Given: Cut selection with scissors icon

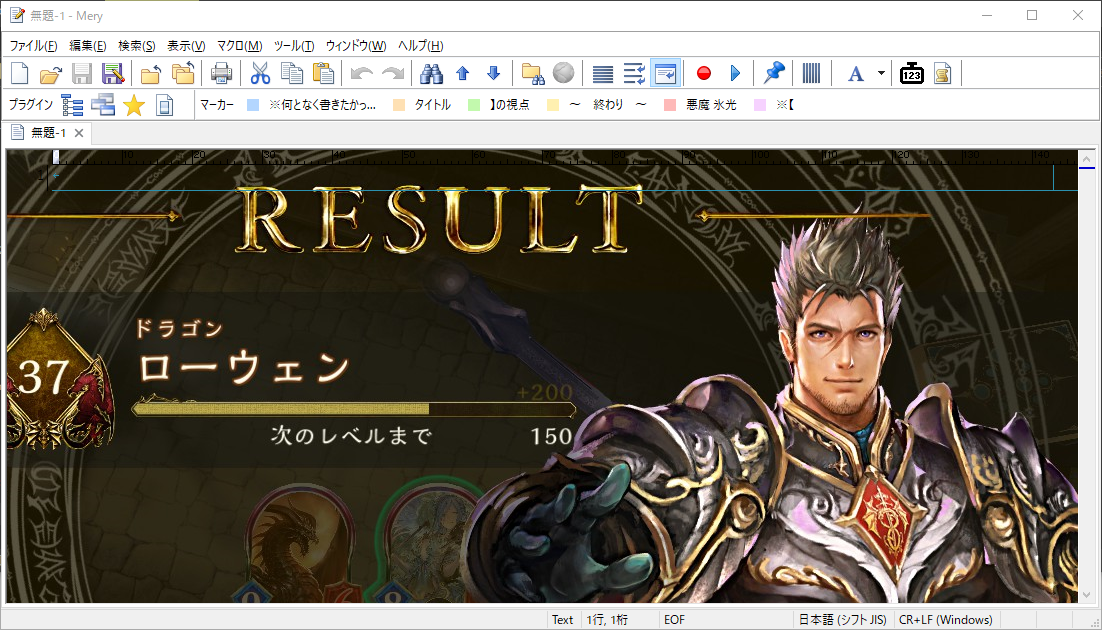Looking at the screenshot, I should 260,73.
